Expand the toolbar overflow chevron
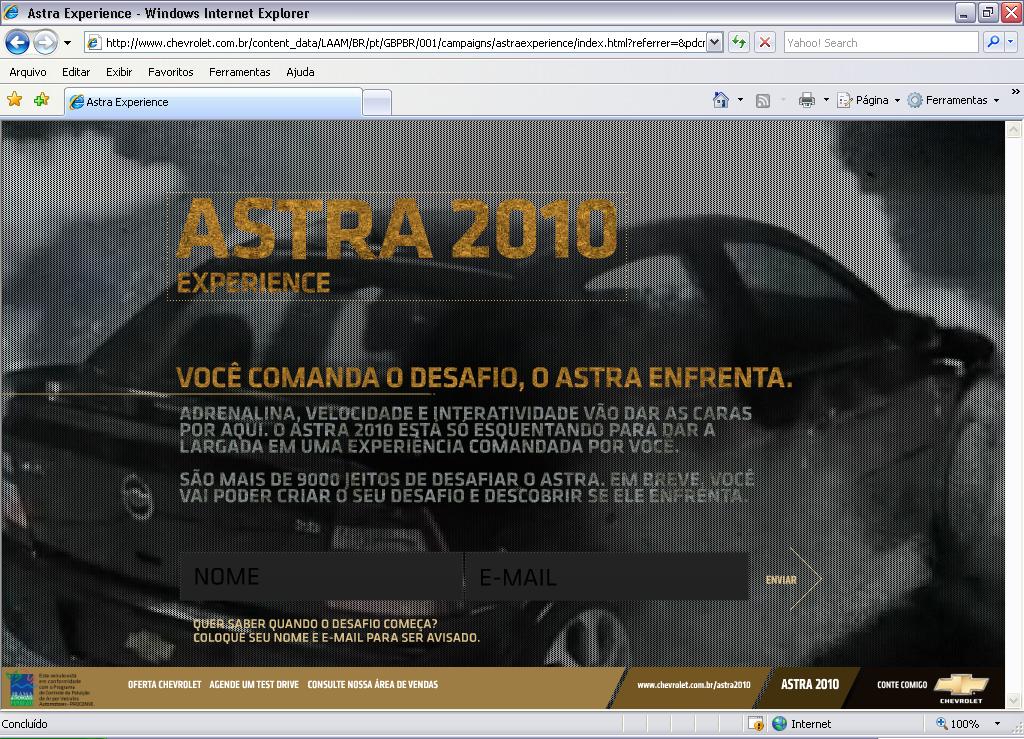Screen dimensions: 1024x739 coord(1016,92)
